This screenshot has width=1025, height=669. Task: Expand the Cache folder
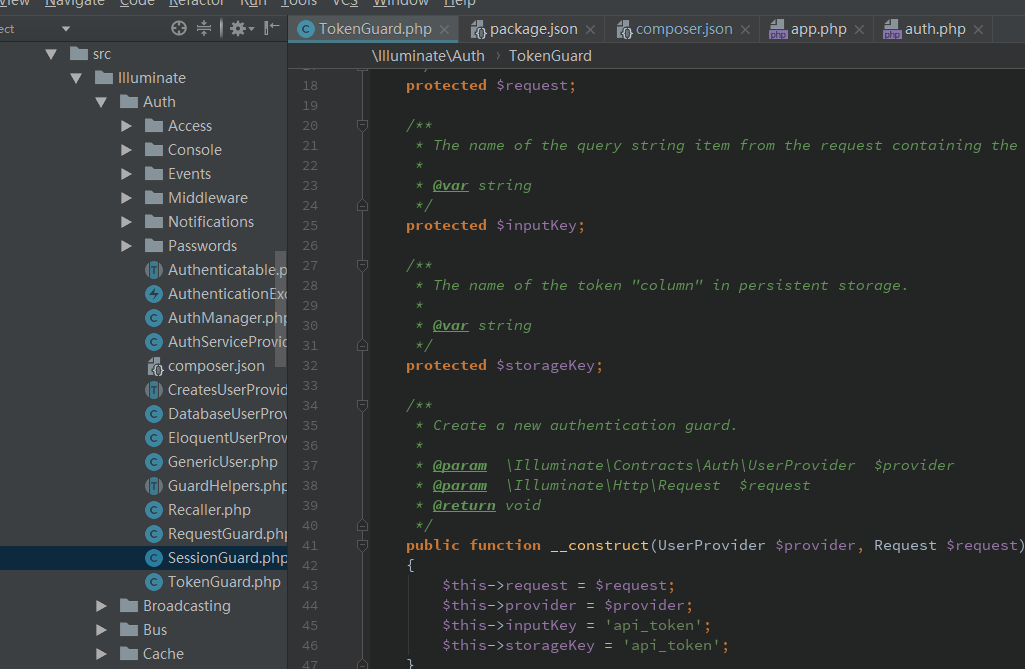(x=101, y=654)
